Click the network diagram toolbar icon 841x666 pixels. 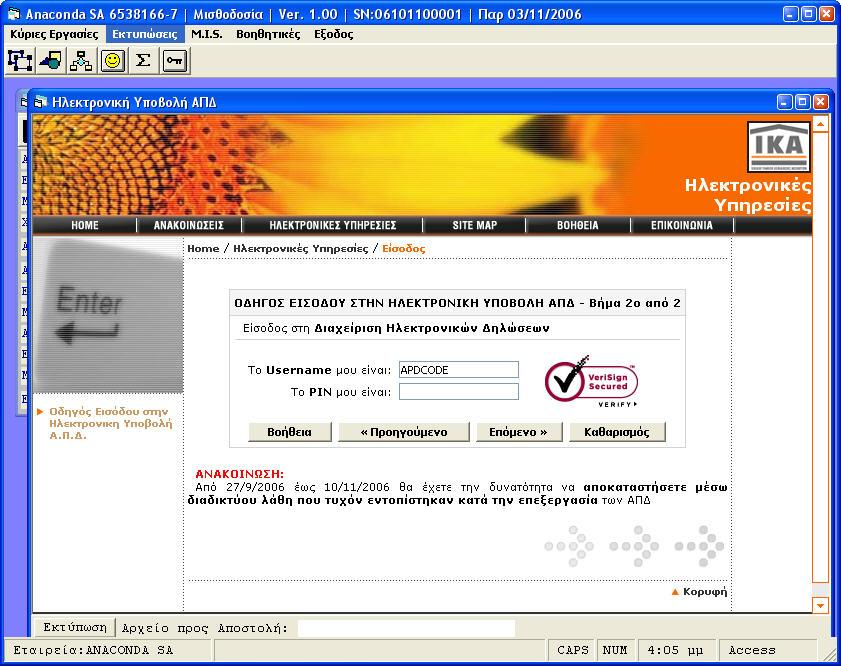tap(20, 61)
